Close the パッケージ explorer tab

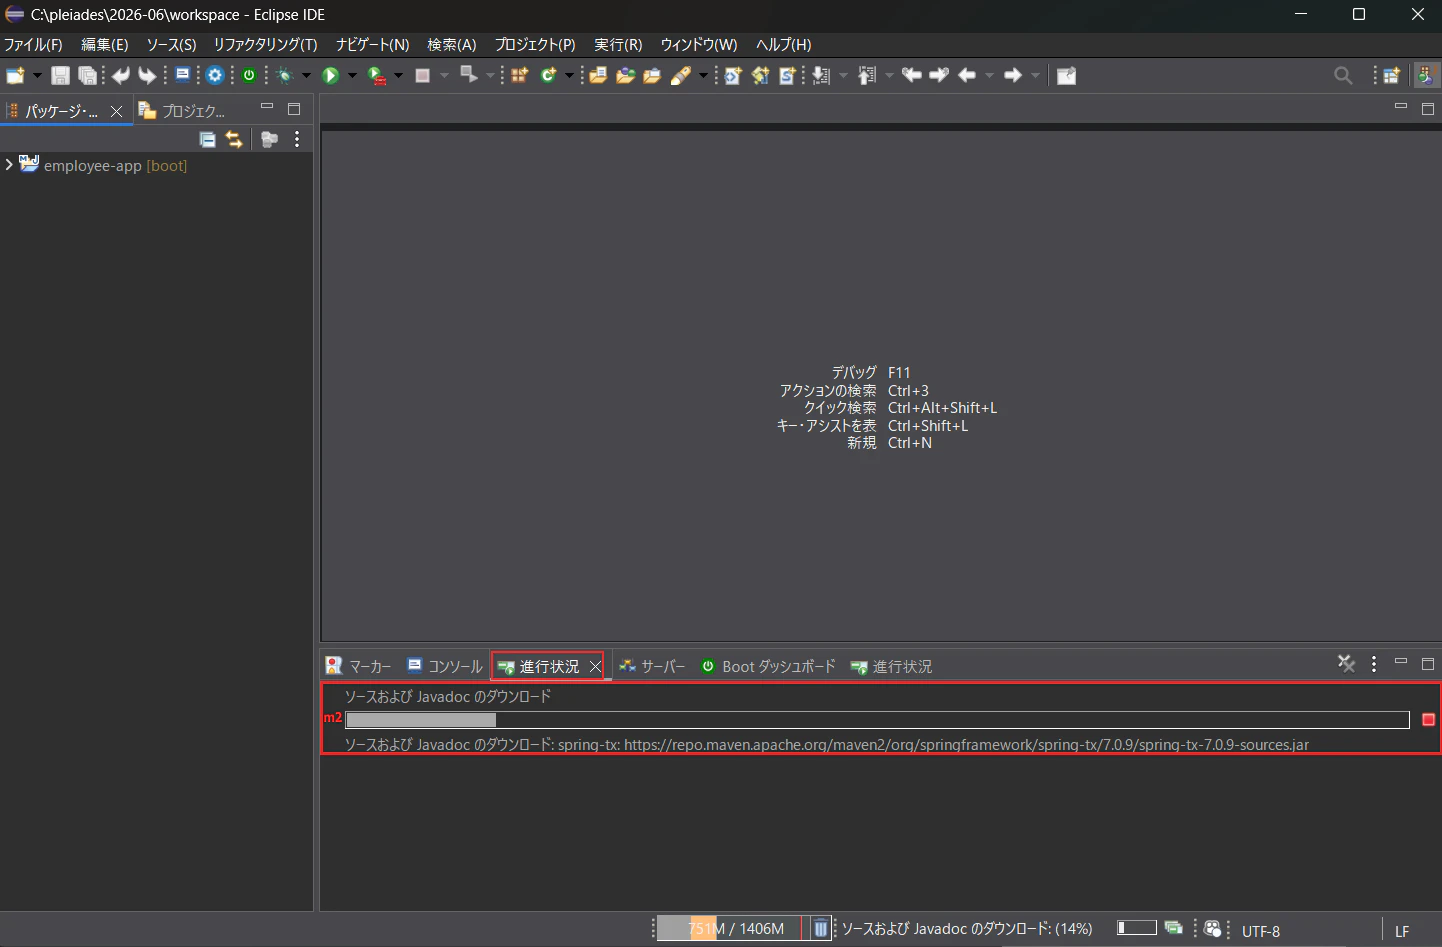coord(116,112)
